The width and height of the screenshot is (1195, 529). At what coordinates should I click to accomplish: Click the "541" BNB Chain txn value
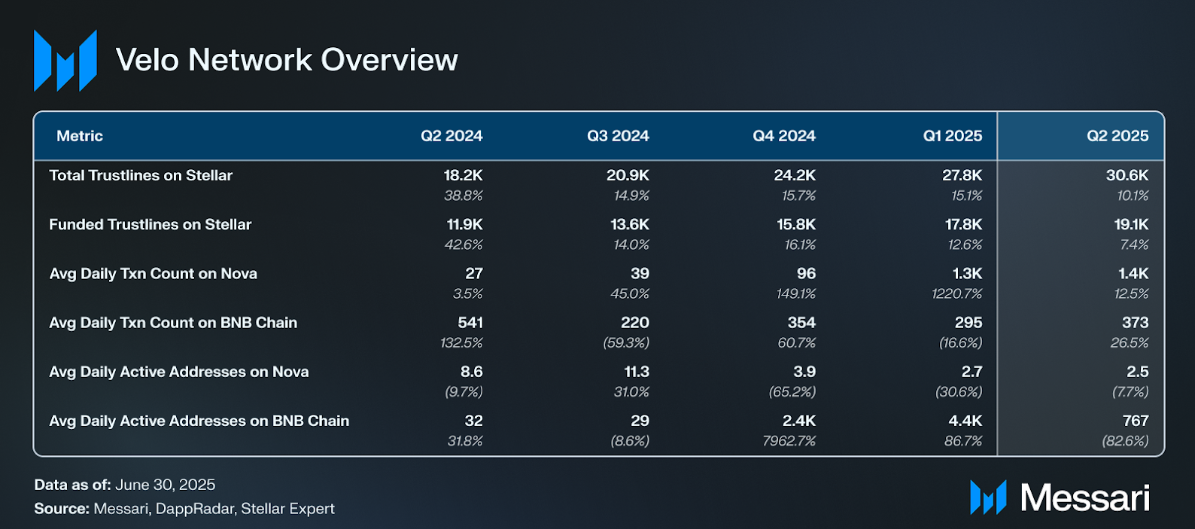[x=471, y=323]
